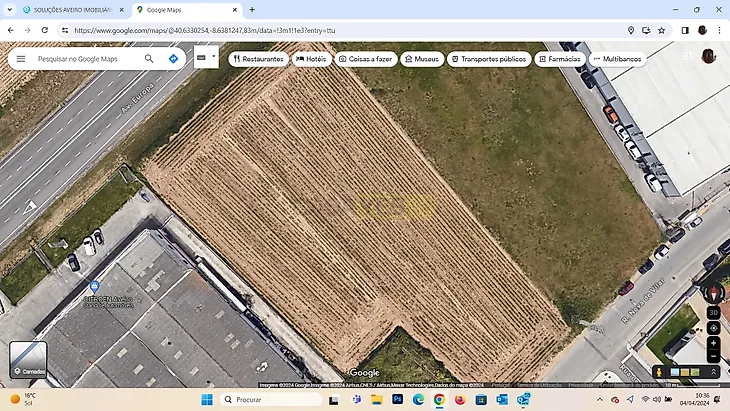Launch Photoshop from the taskbar
Viewport: 730px width, 411px height.
click(x=398, y=399)
